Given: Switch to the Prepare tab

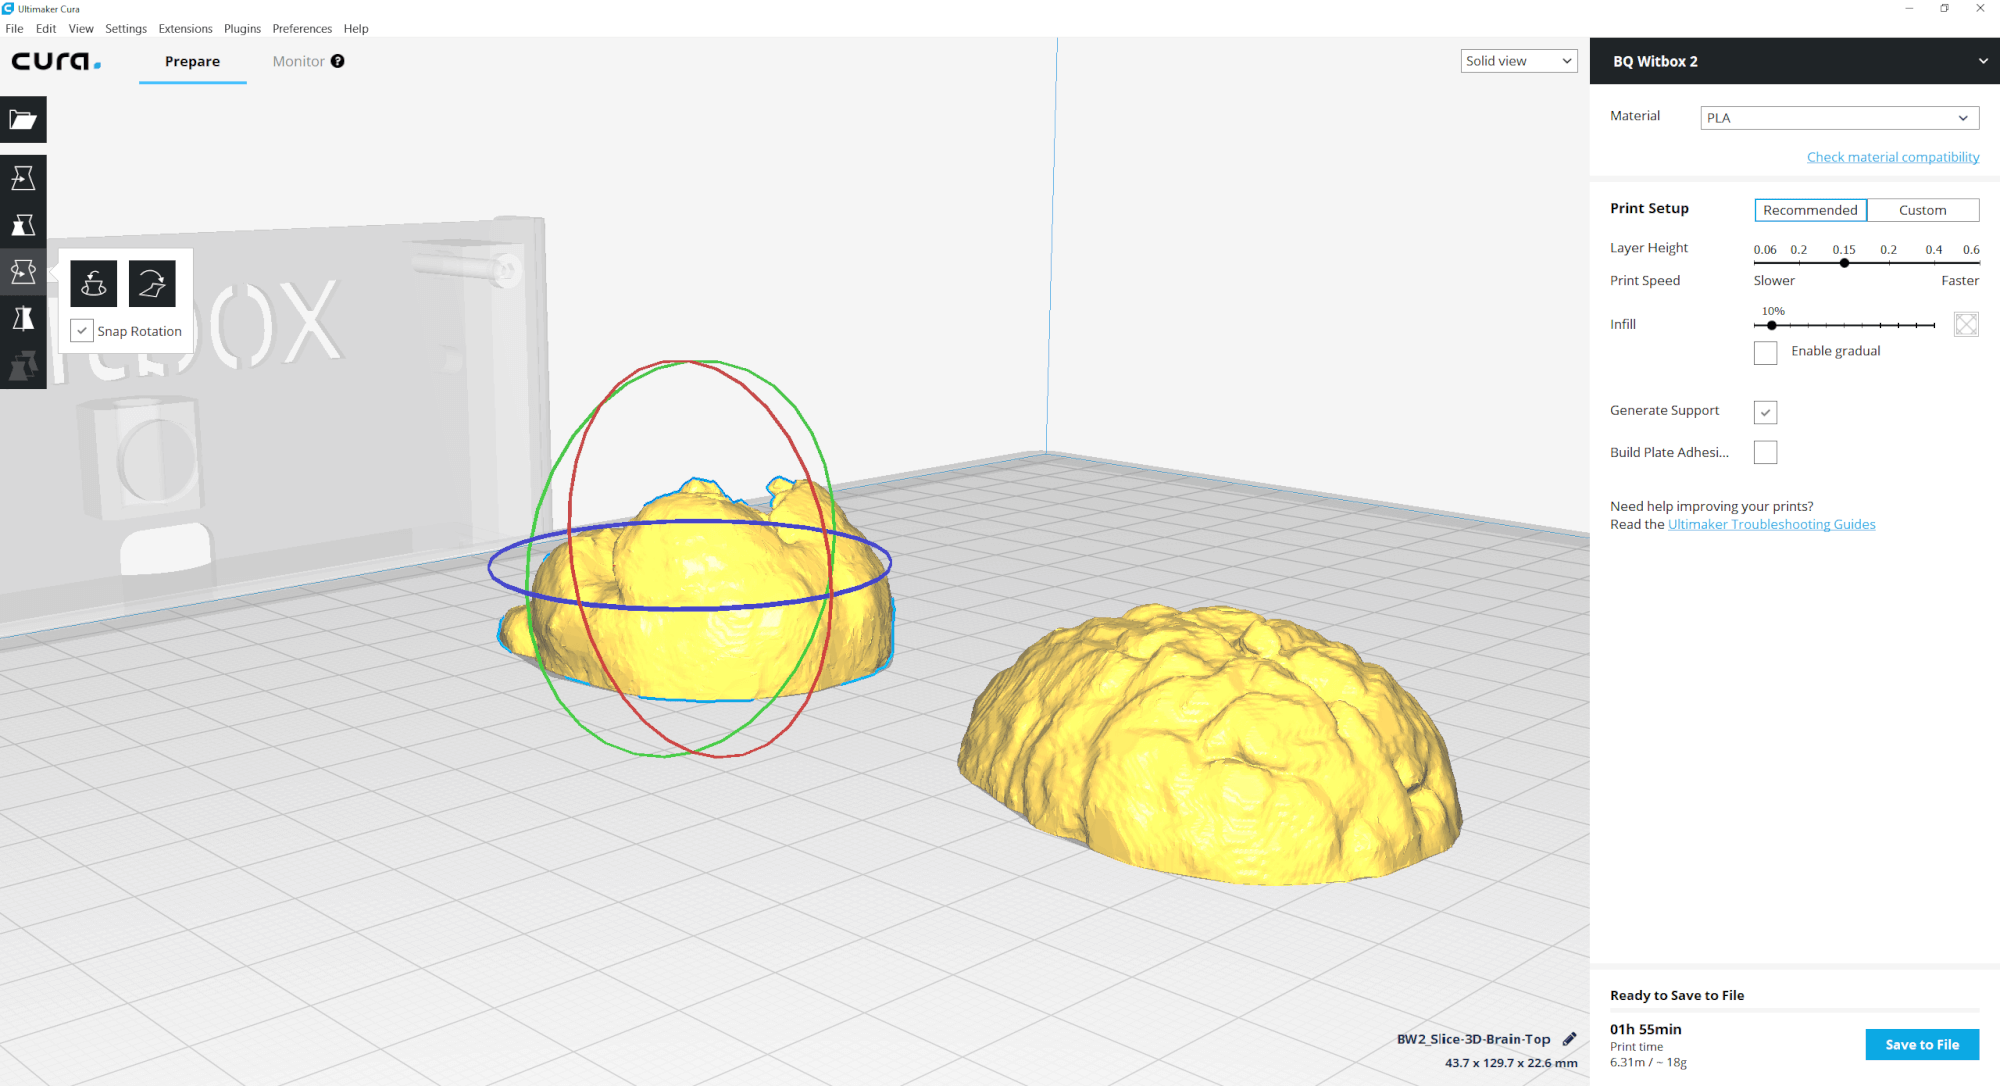Looking at the screenshot, I should (192, 61).
